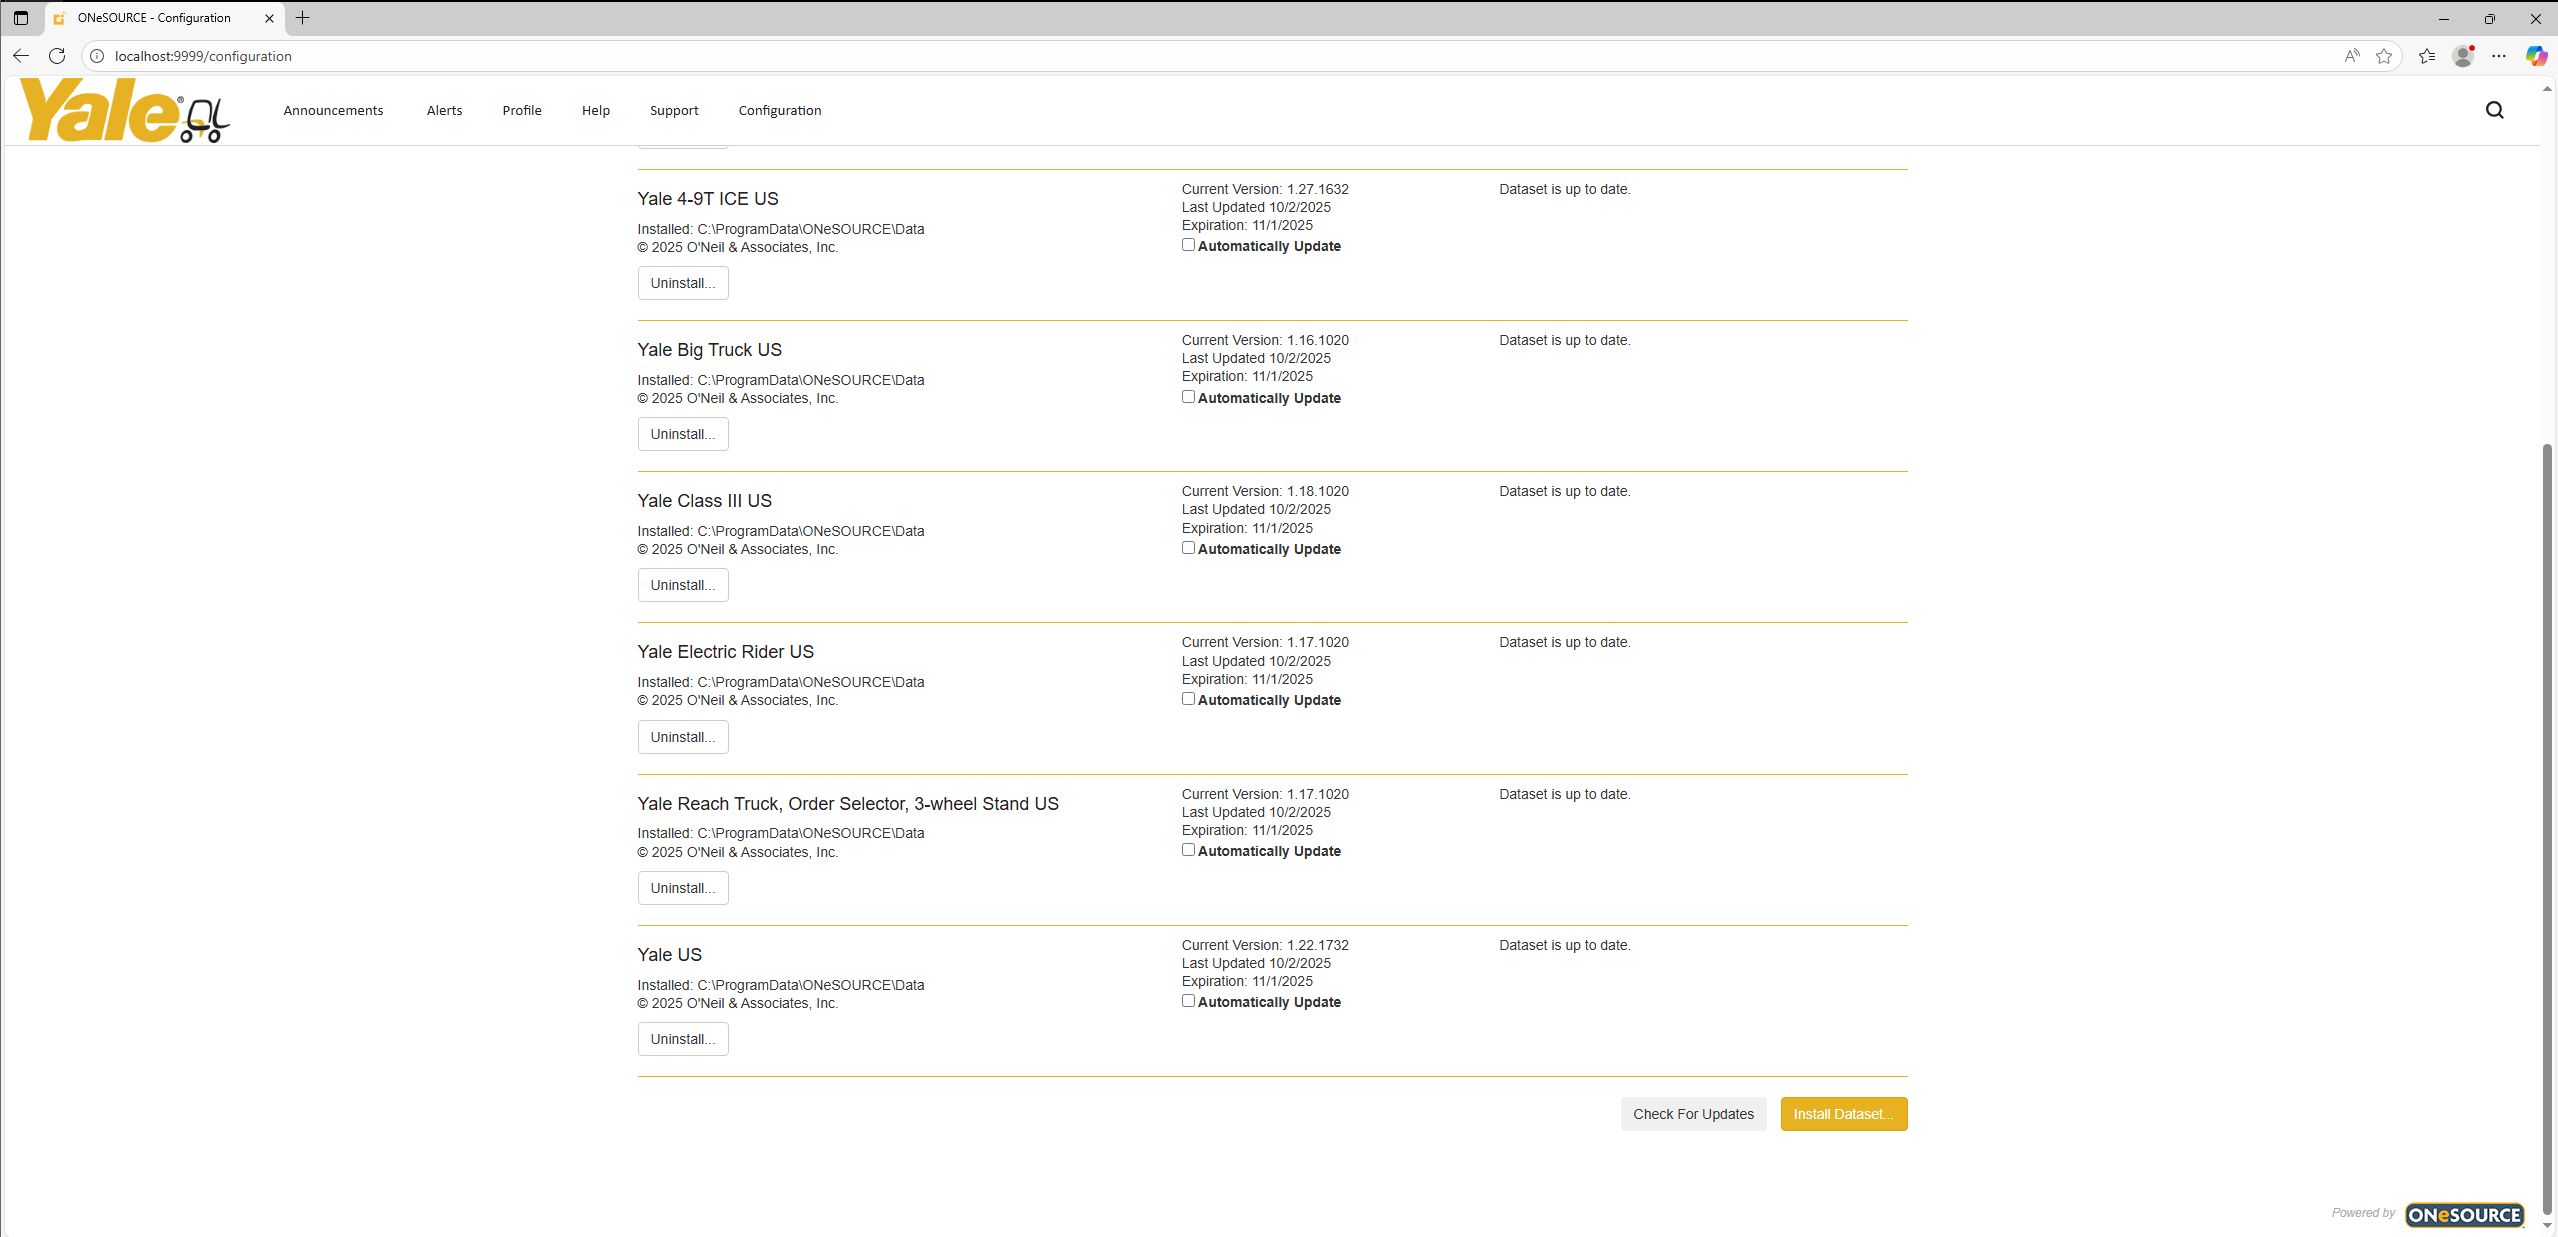Check Automatically Update for Yale US
Screen dimensions: 2558x1237
[1188, 1000]
